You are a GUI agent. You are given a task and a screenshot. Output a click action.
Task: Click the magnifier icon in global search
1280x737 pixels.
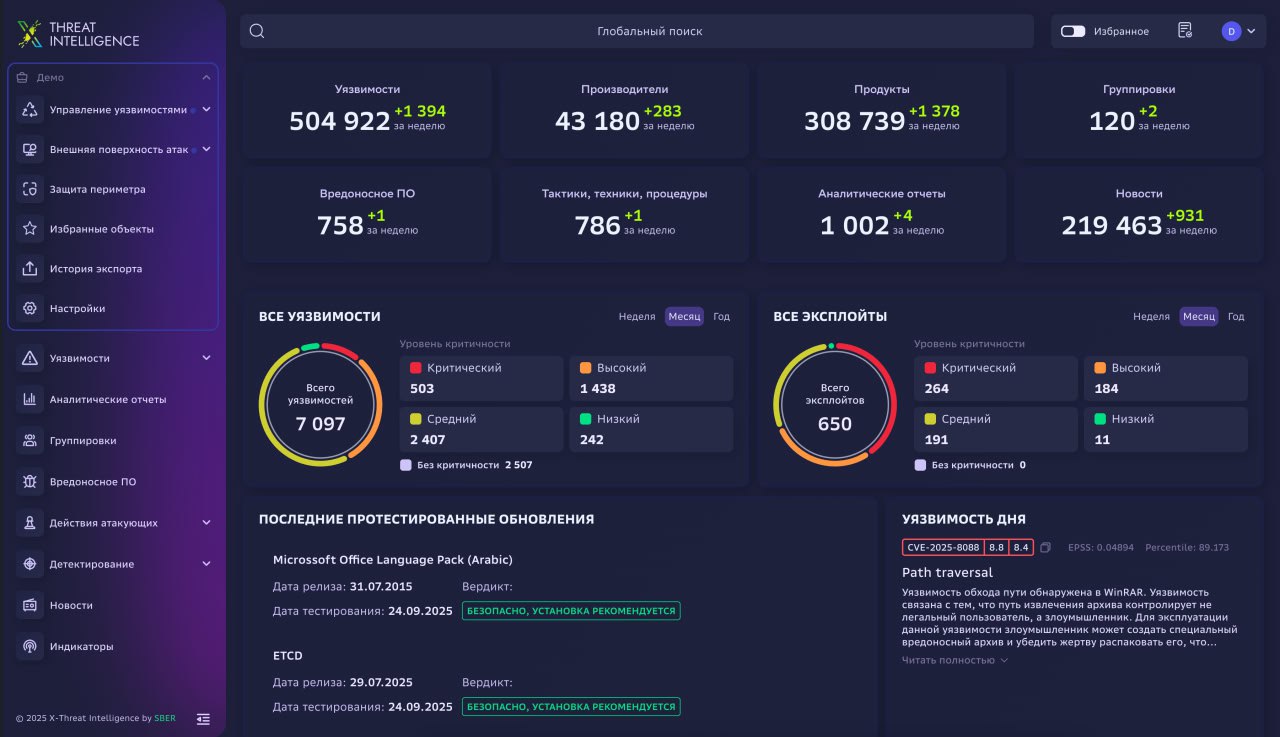257,31
